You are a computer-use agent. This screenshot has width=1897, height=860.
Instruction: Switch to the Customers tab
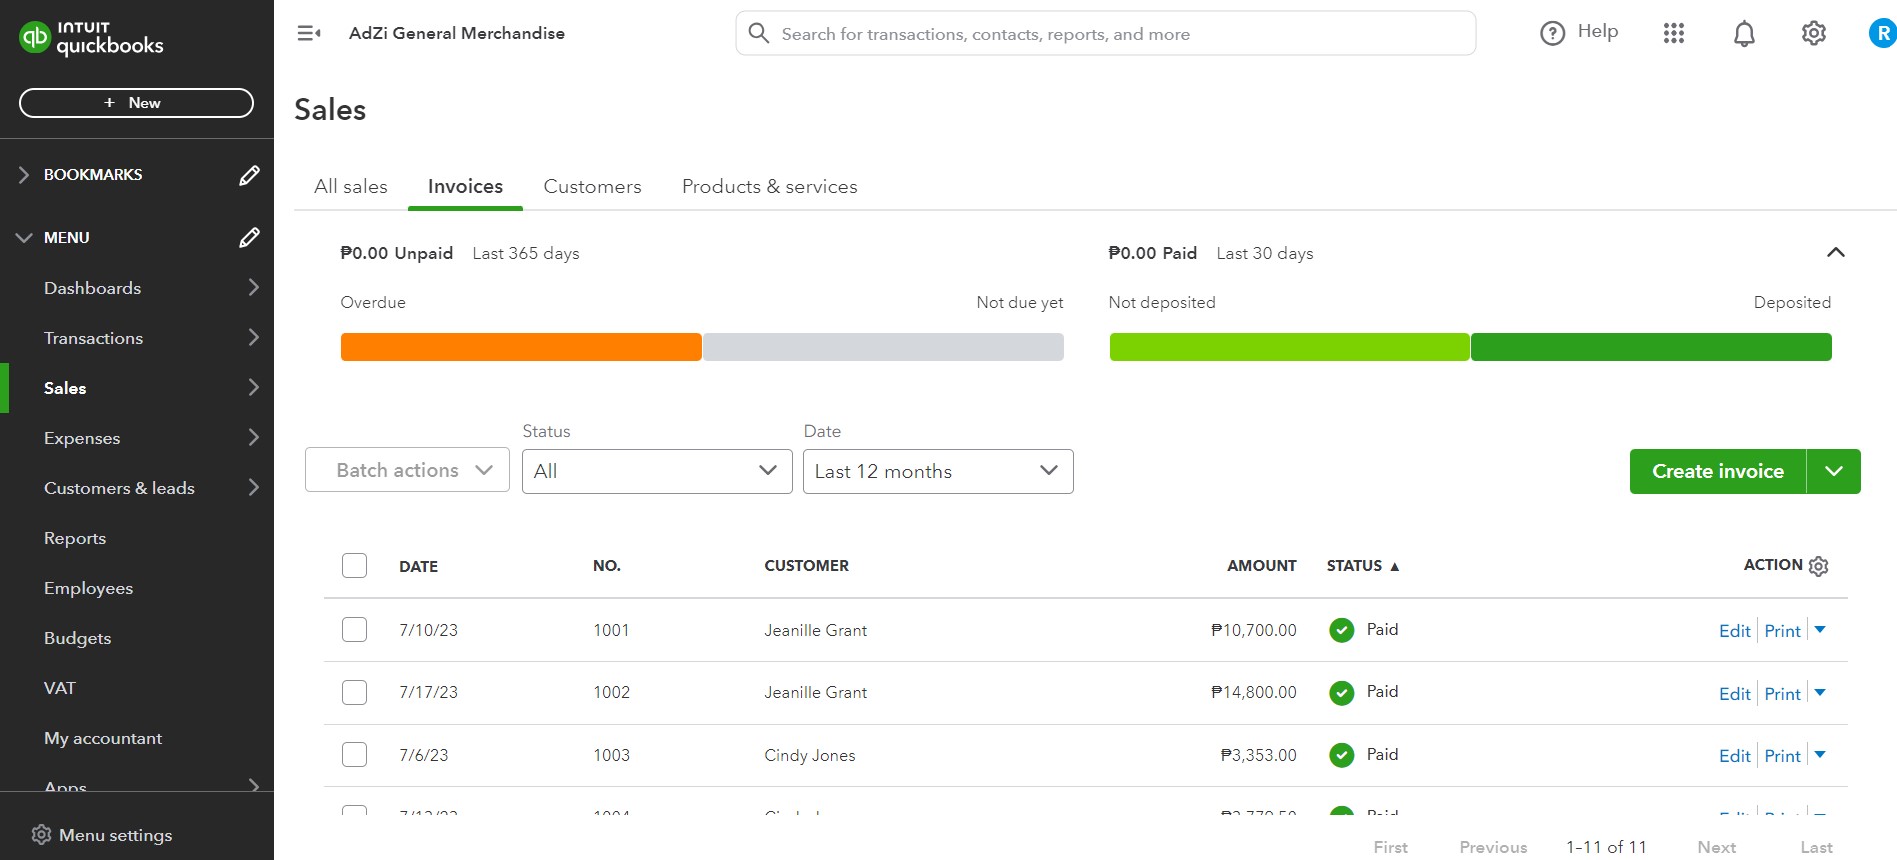pyautogui.click(x=592, y=186)
